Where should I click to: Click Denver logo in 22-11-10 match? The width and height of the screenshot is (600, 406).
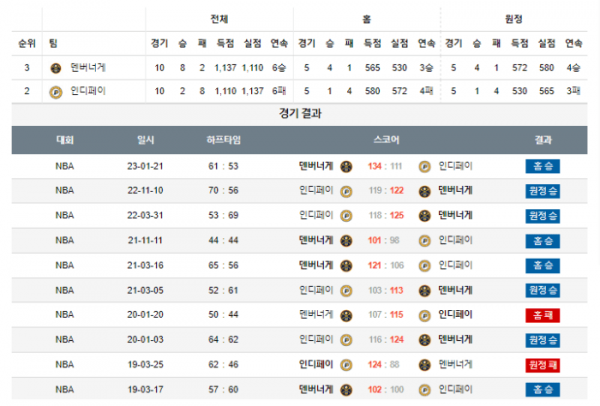pyautogui.click(x=424, y=191)
